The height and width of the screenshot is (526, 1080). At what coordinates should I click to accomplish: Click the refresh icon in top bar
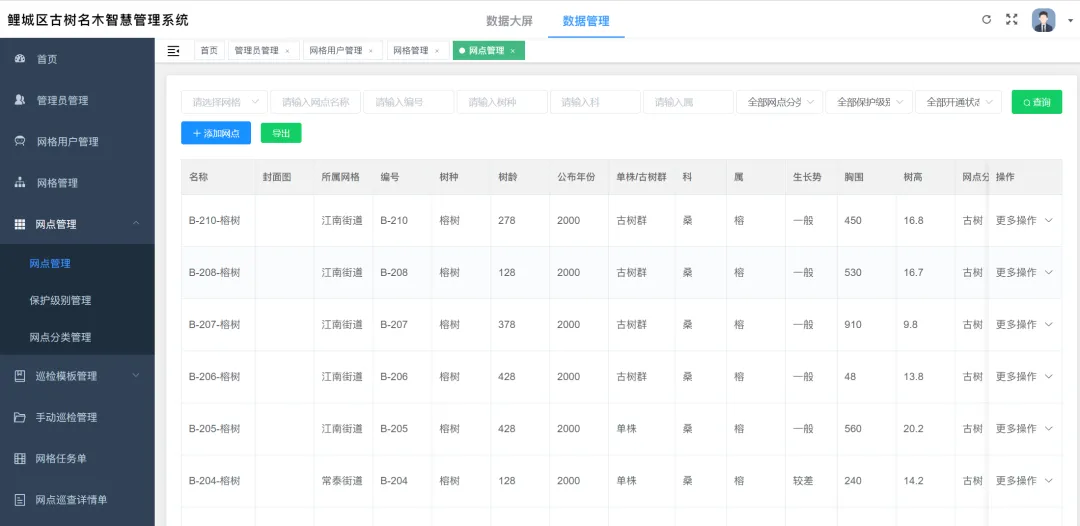986,19
